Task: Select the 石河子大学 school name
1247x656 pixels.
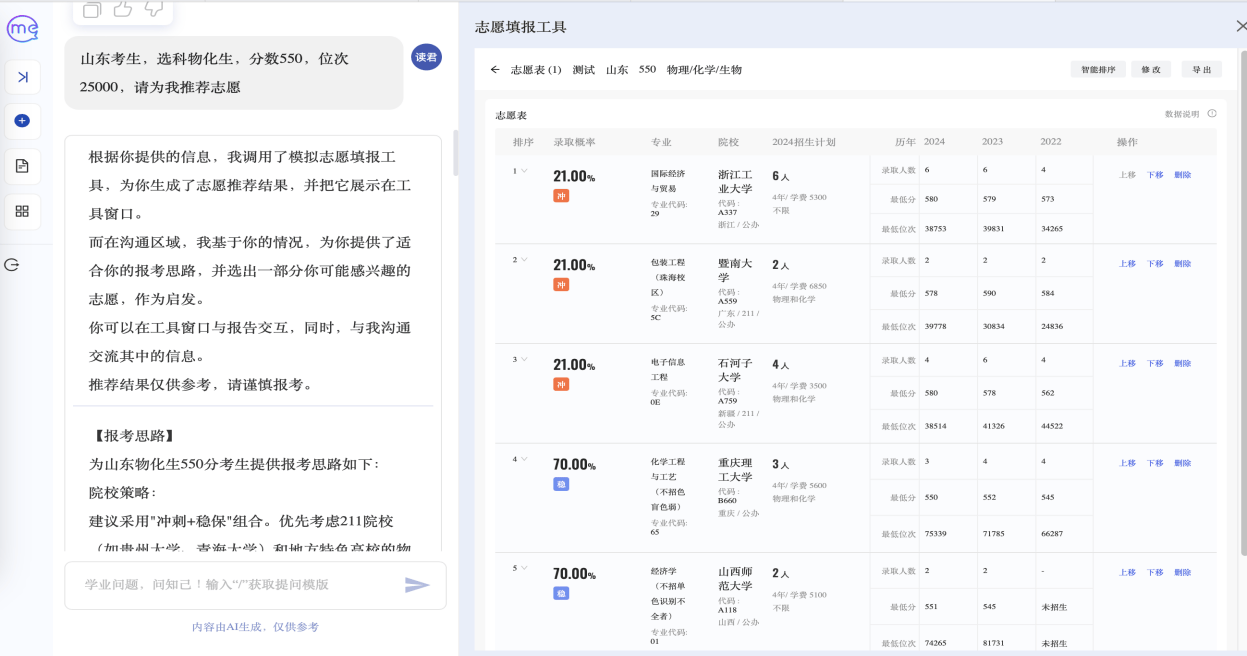Action: (x=735, y=370)
